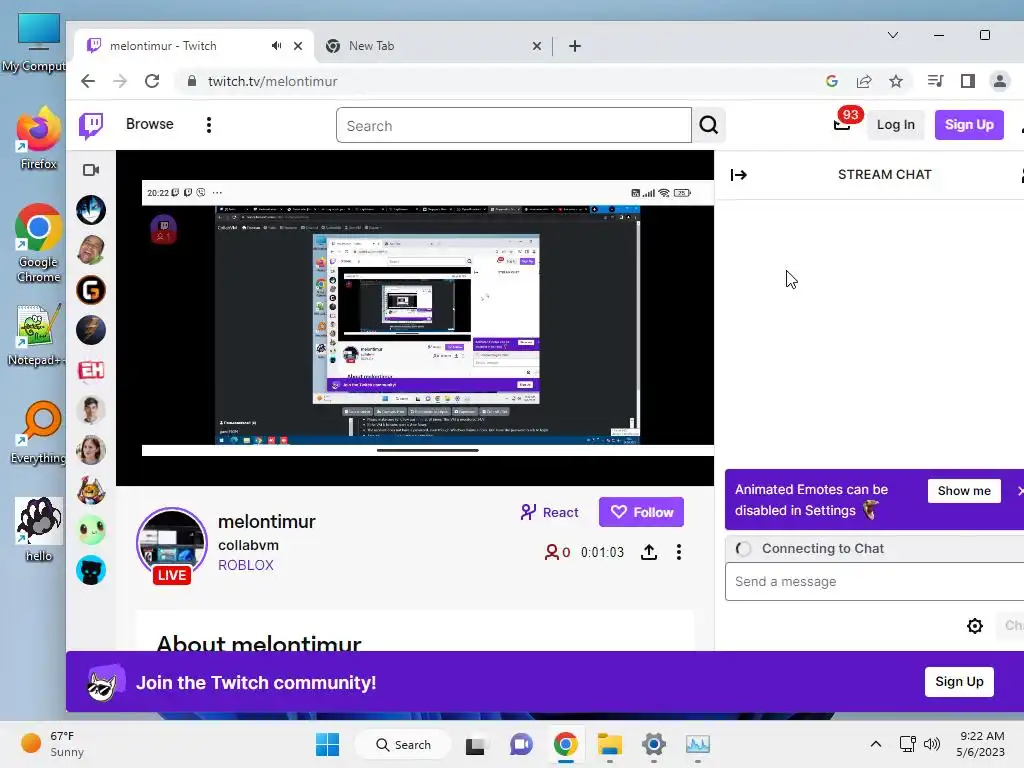Click the top Sign Up button

pyautogui.click(x=969, y=125)
